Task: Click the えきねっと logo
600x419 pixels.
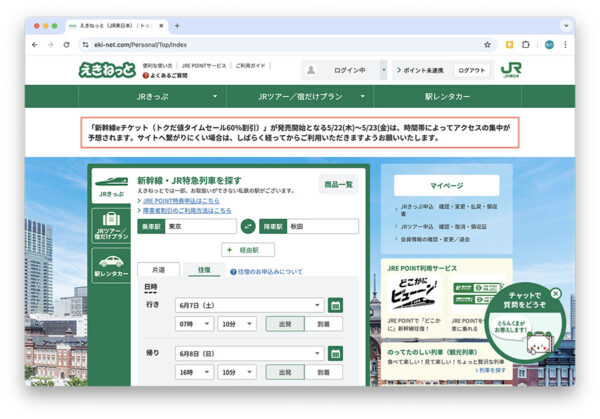Action: coord(107,70)
